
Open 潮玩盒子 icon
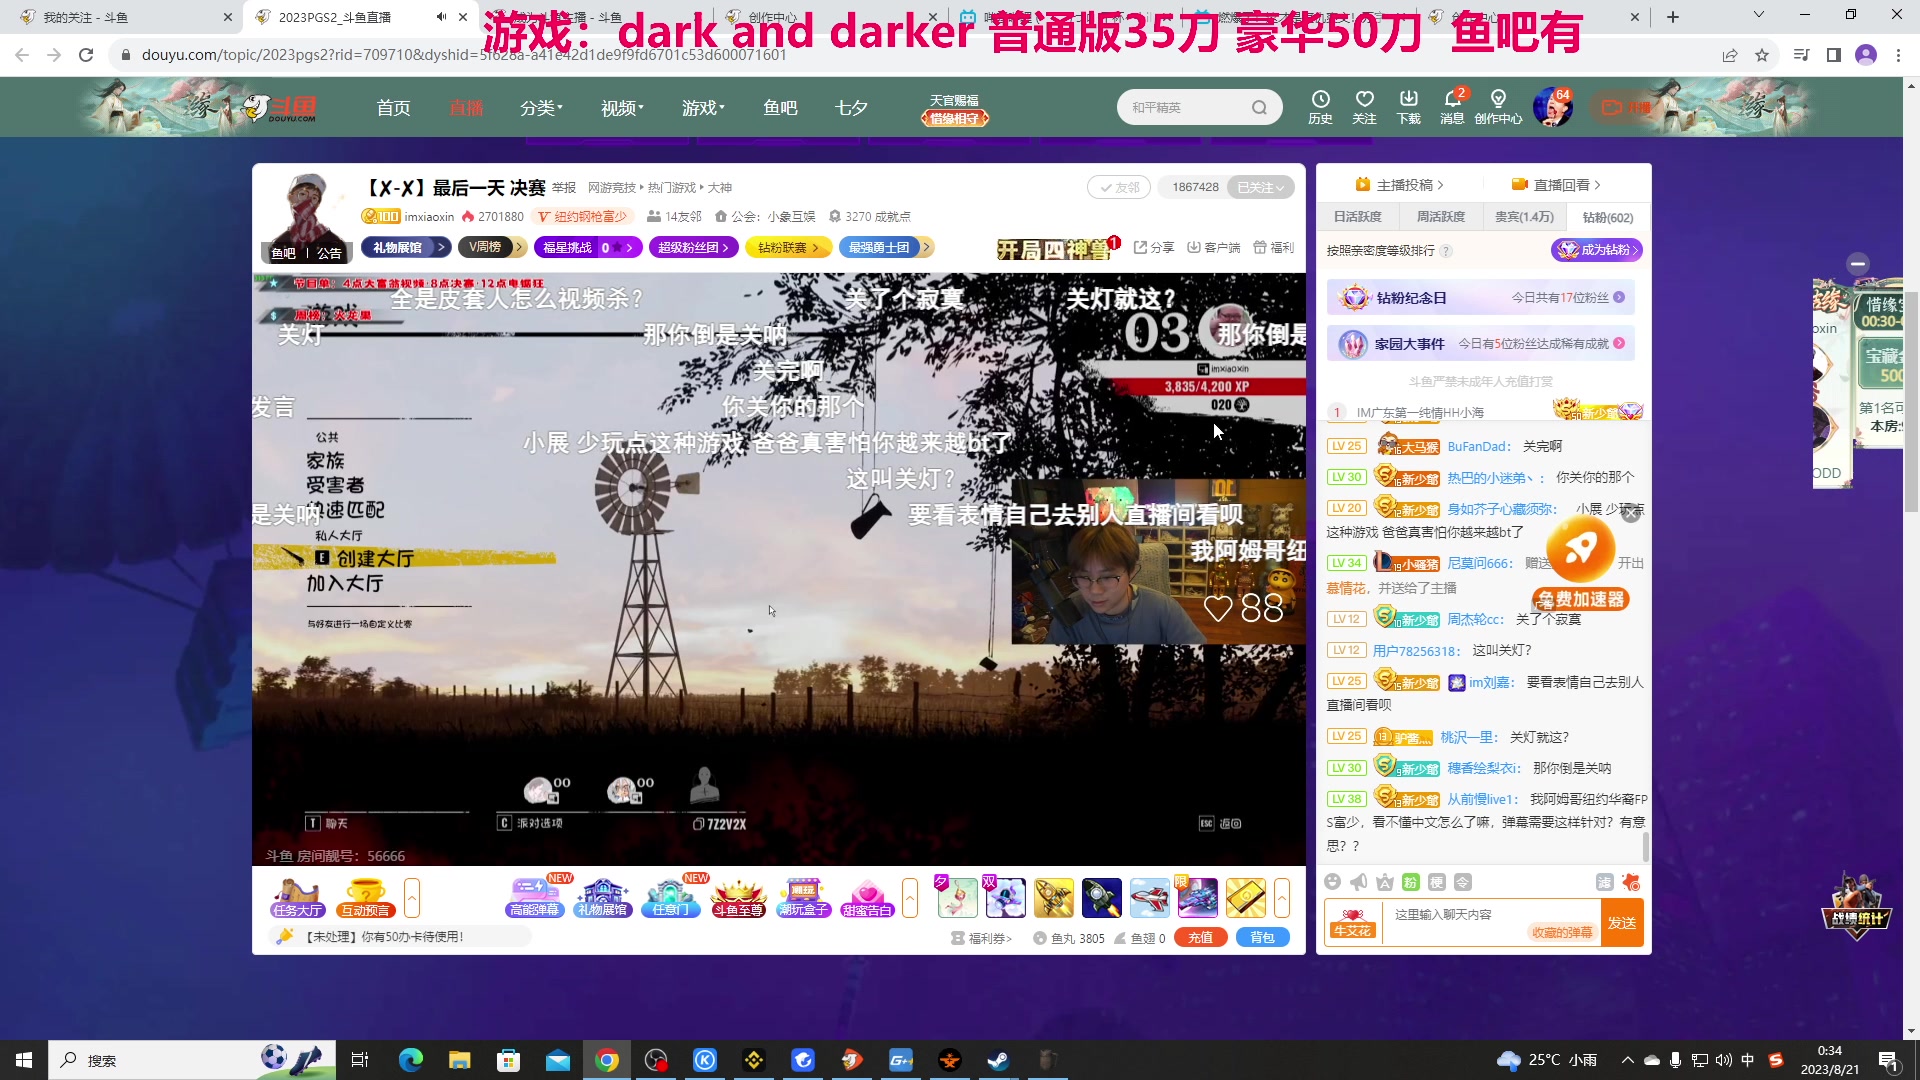(x=804, y=897)
